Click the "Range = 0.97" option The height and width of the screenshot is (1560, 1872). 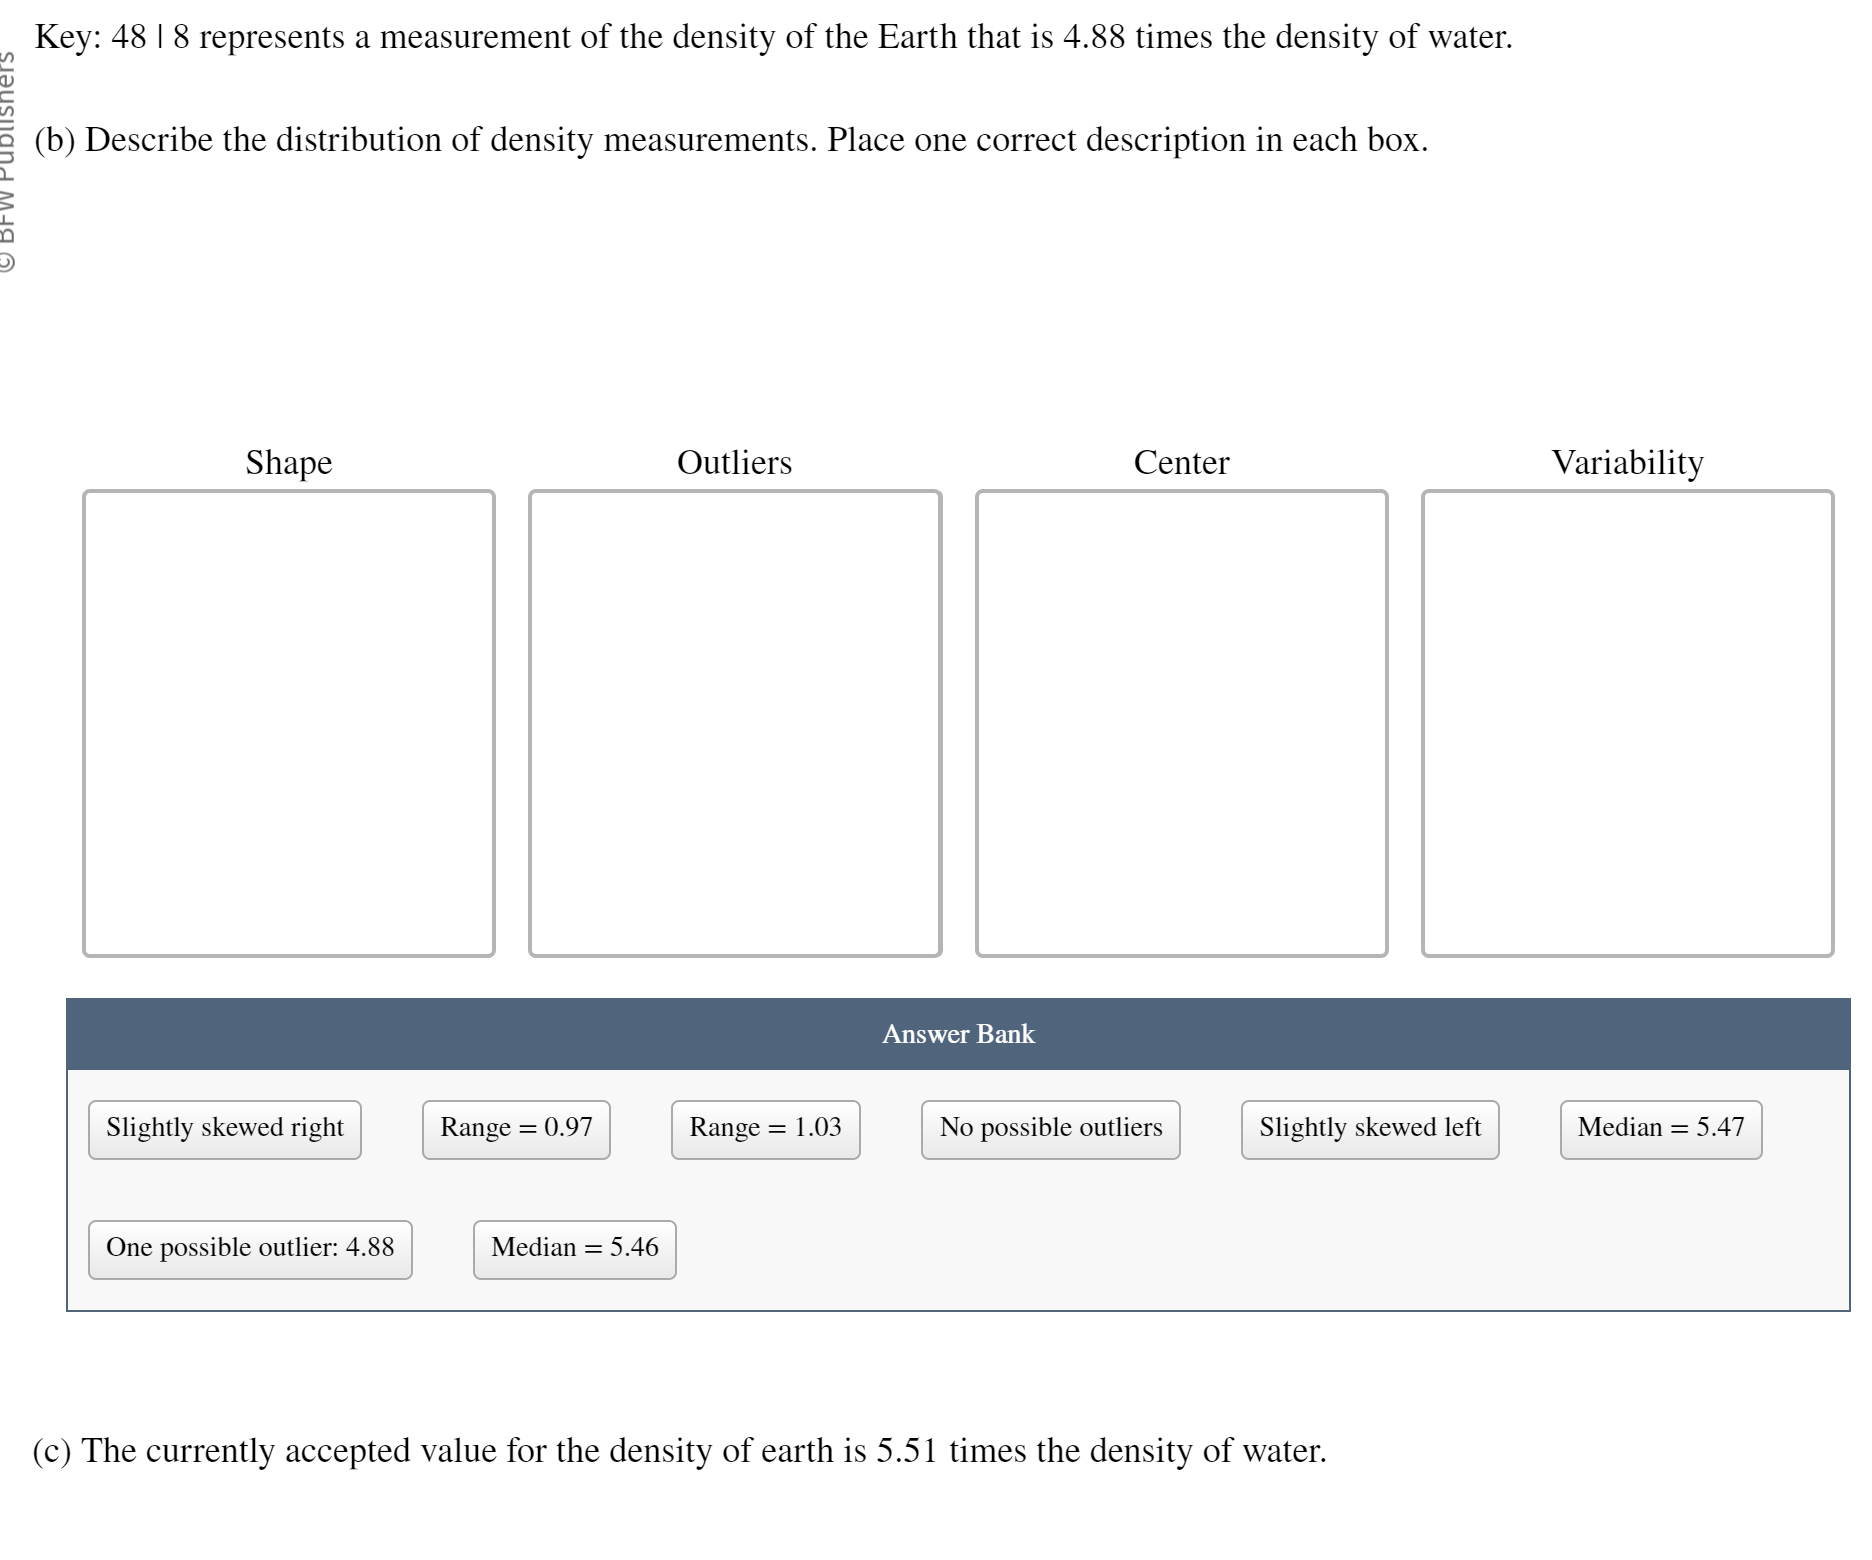click(x=515, y=1128)
